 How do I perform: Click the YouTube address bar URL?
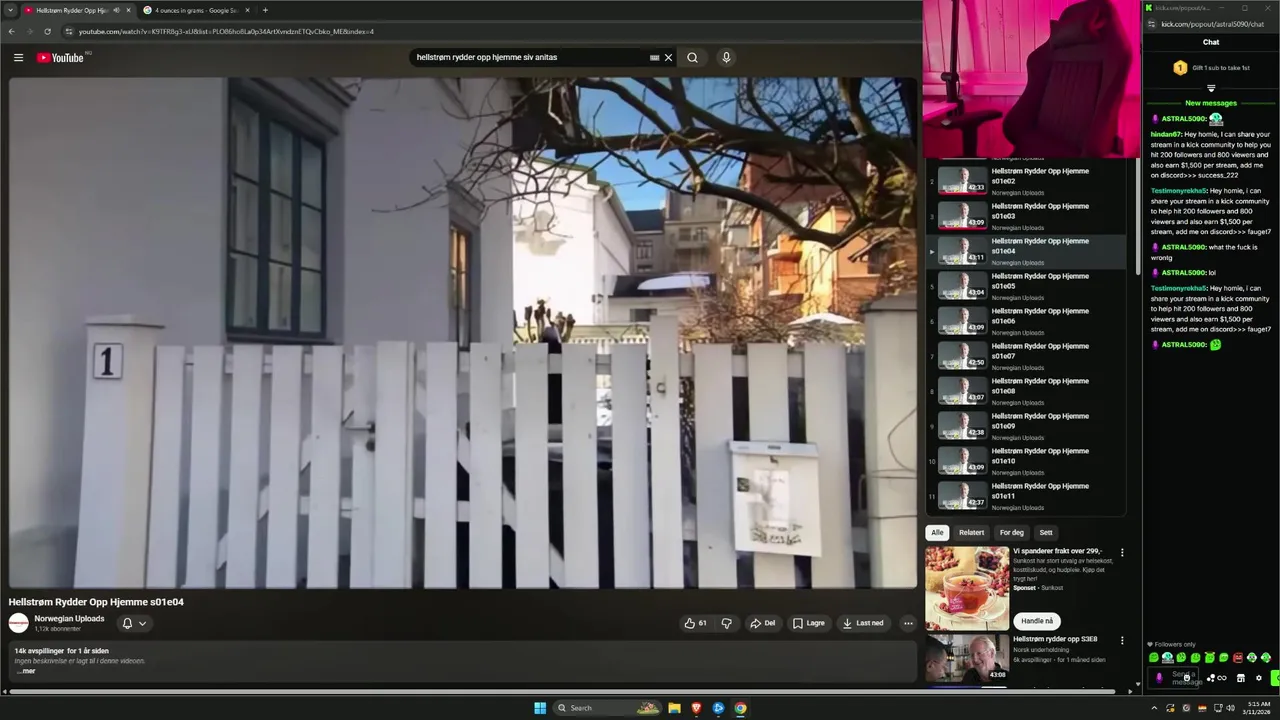click(x=226, y=31)
